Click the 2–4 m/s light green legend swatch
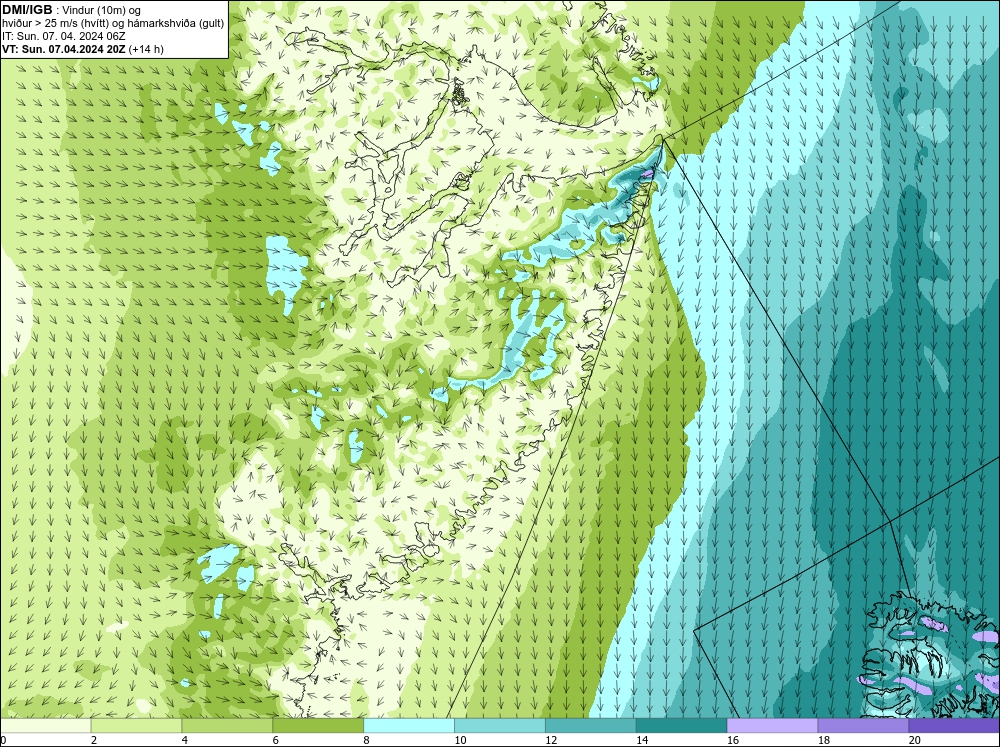The height and width of the screenshot is (747, 1000). point(136,725)
